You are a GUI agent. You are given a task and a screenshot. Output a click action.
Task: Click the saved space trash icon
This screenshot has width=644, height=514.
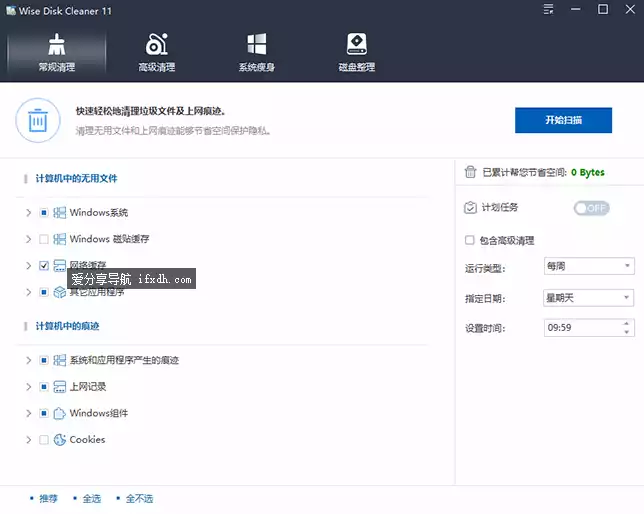470,172
